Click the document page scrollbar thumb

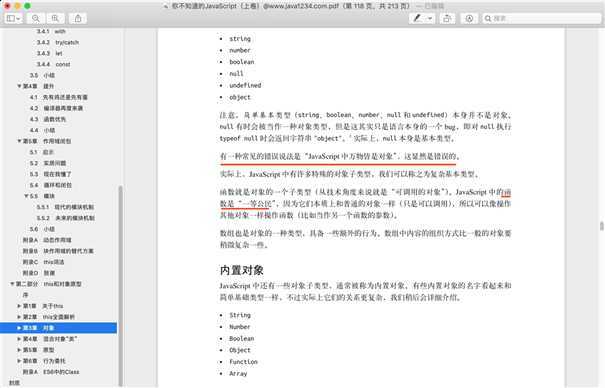pos(602,226)
